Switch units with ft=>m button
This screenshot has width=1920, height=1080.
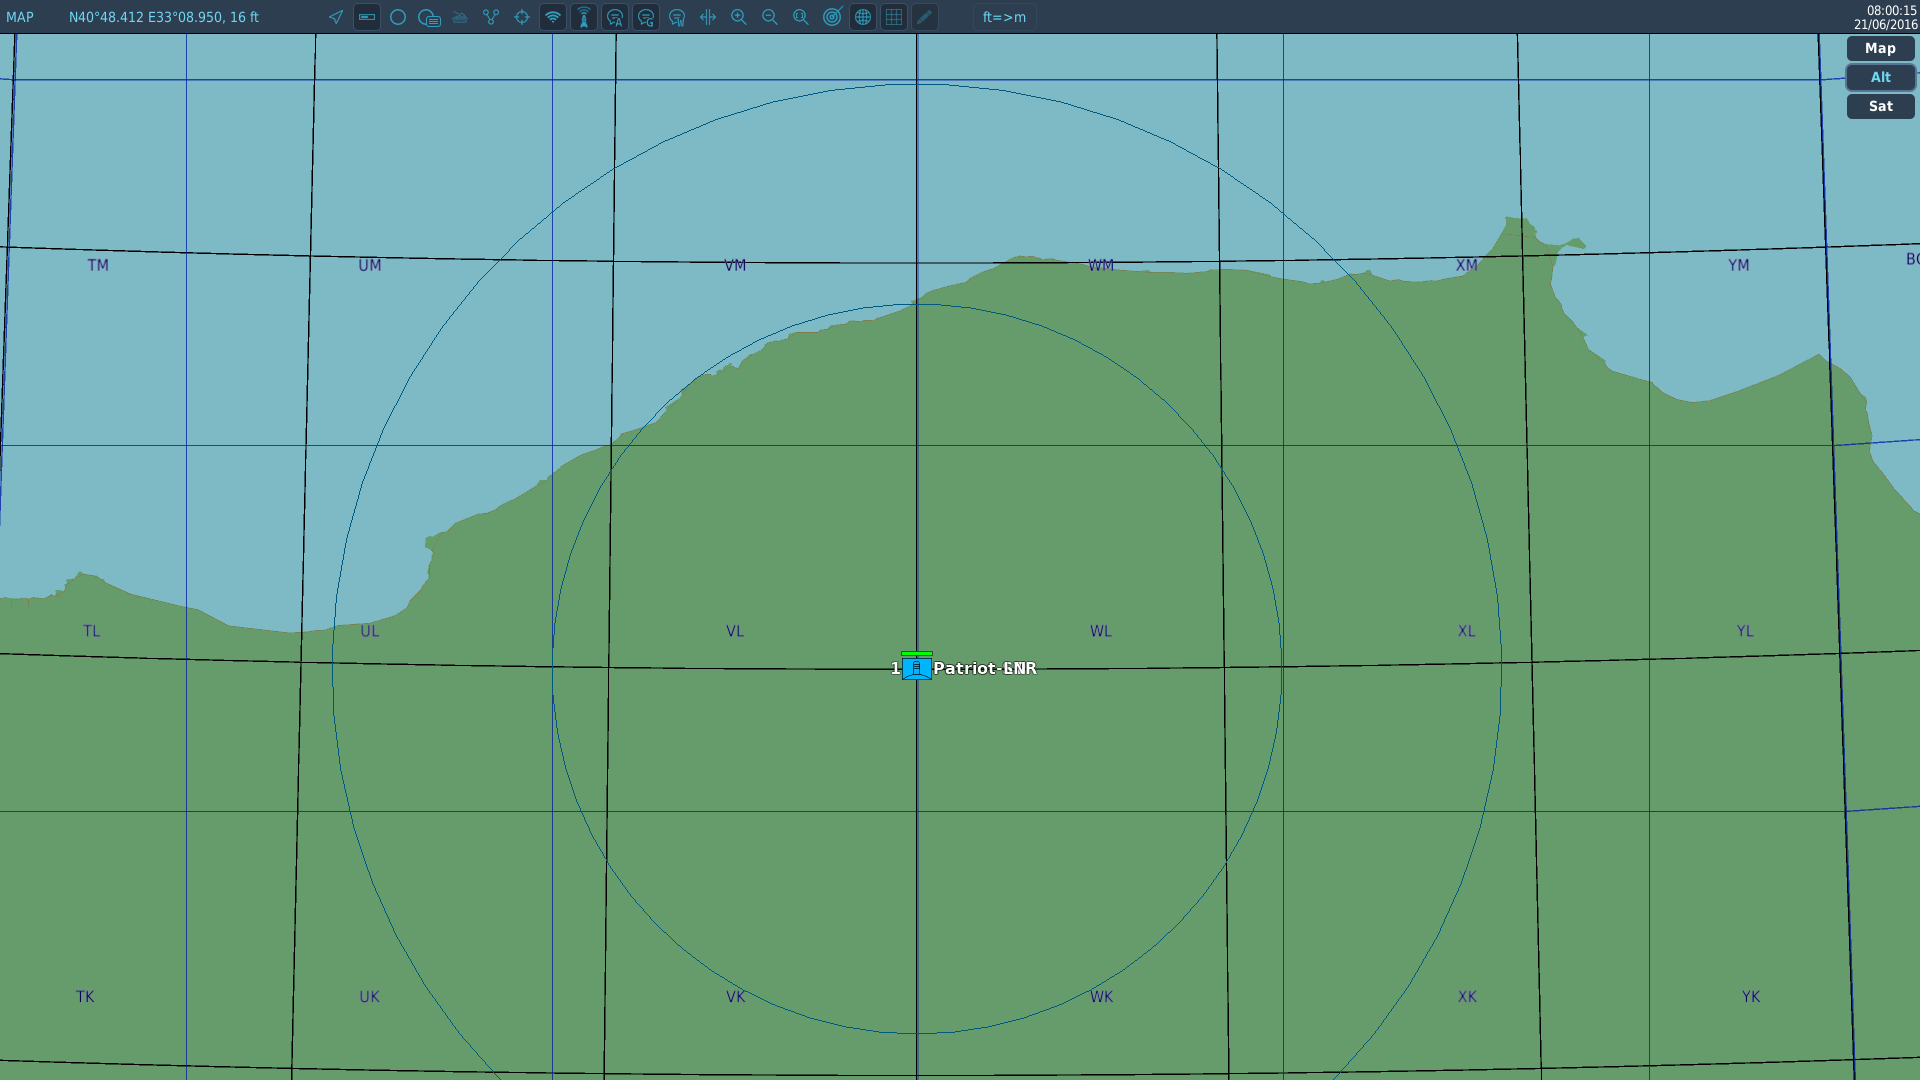(1004, 17)
